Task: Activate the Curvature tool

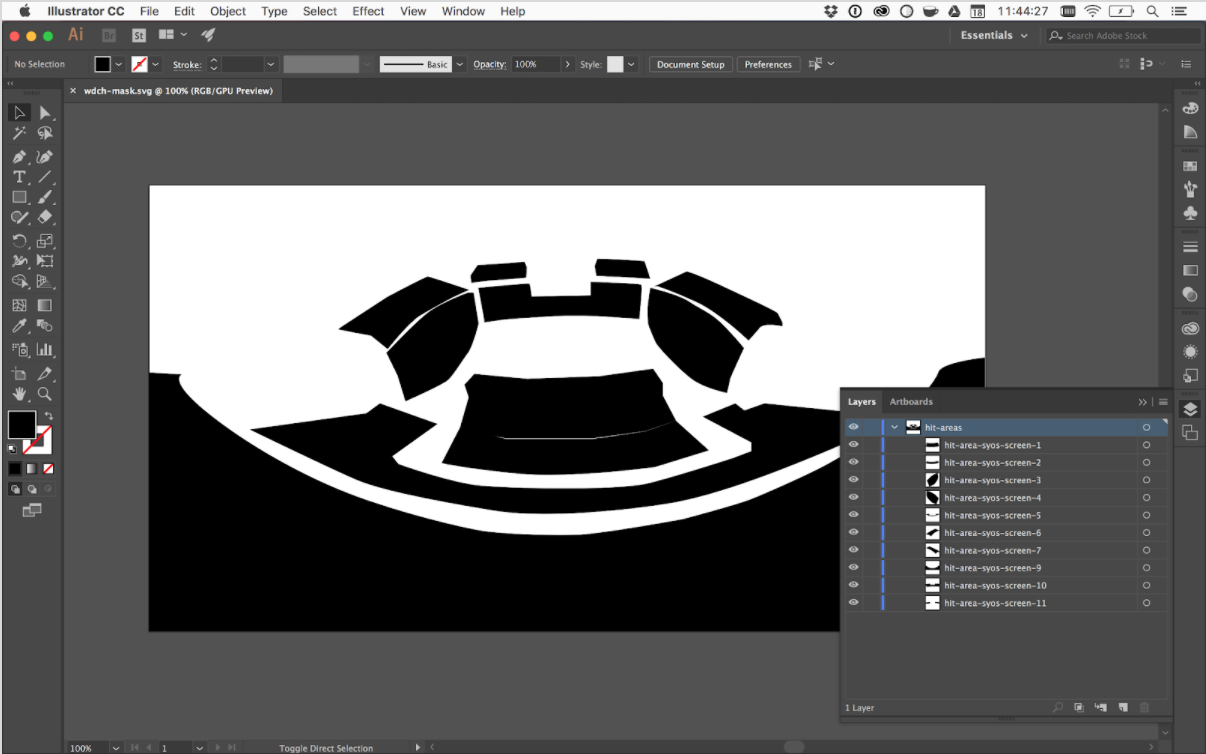Action: (x=45, y=157)
